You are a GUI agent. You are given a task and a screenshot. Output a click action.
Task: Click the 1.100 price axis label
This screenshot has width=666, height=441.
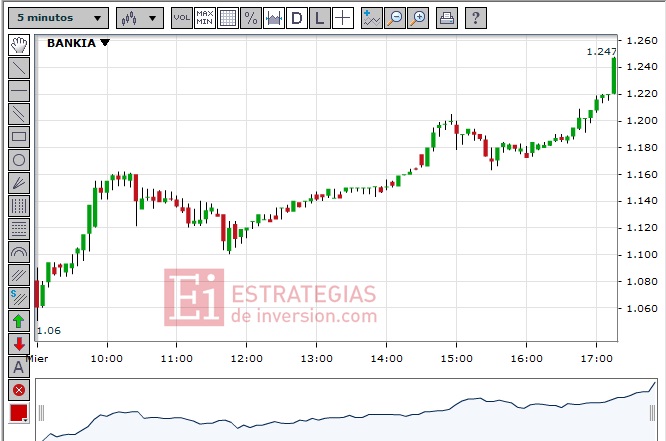pyautogui.click(x=642, y=254)
